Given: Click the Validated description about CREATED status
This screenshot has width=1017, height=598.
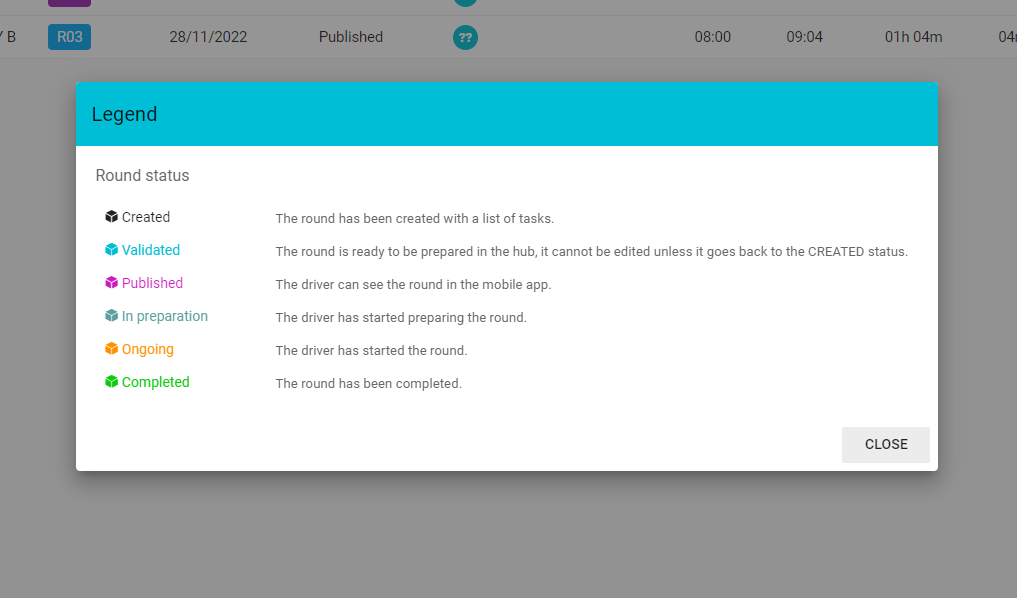Looking at the screenshot, I should pos(591,251).
